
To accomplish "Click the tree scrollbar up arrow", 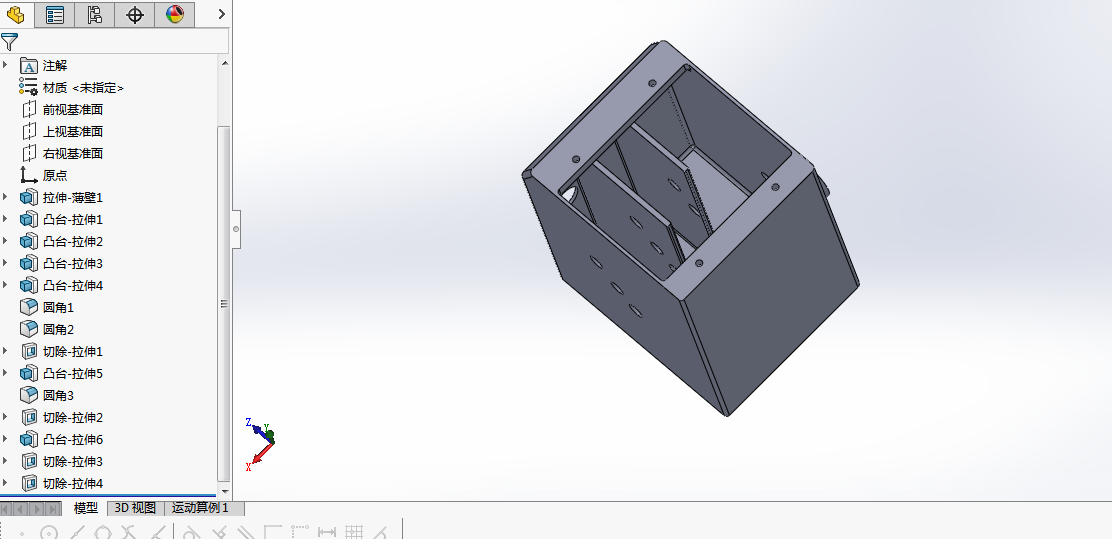I will point(225,63).
